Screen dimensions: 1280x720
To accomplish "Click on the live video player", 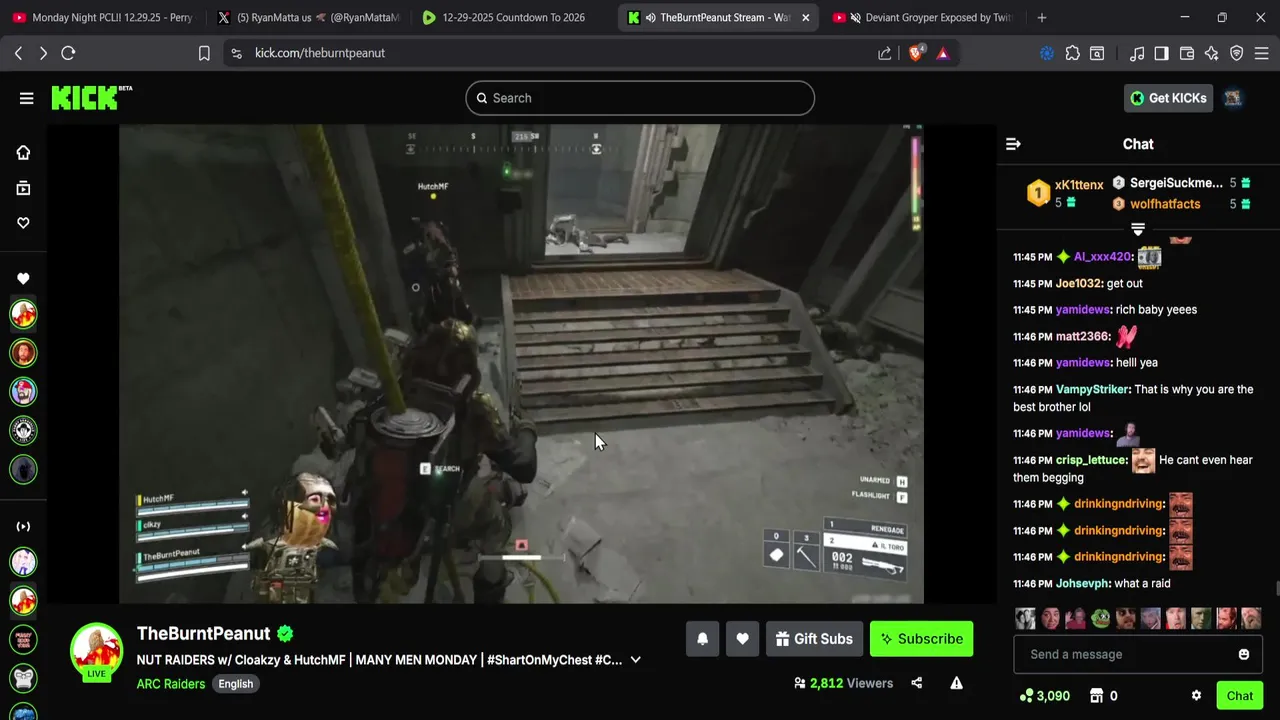I will point(521,364).
